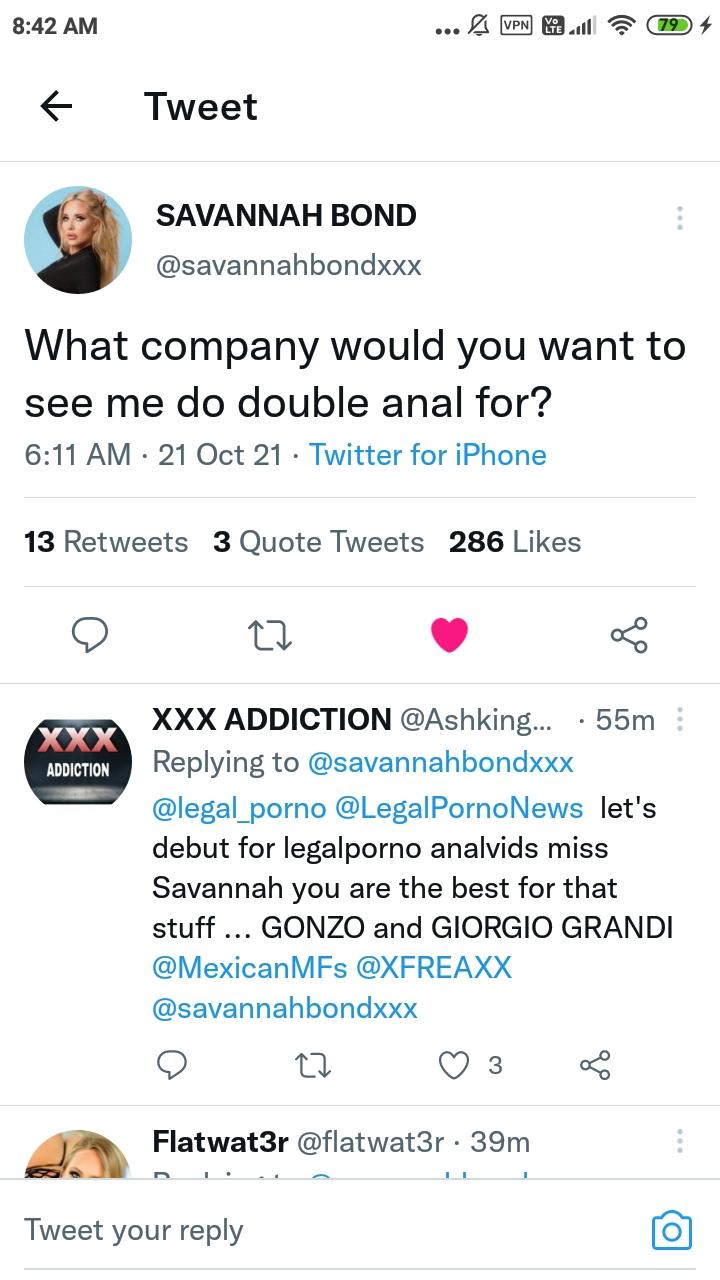Like XXX ADDICTION's reply

point(455,1065)
